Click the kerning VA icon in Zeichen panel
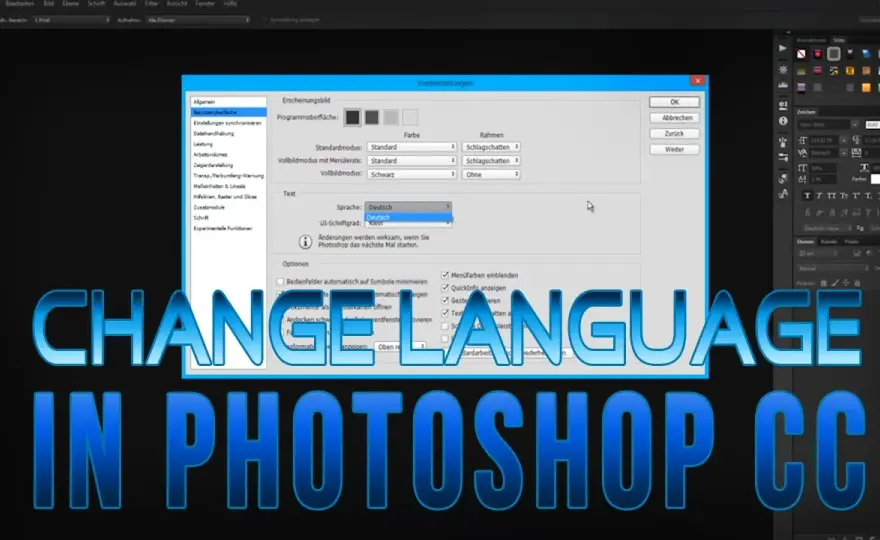Image resolution: width=880 pixels, height=540 pixels. (803, 153)
